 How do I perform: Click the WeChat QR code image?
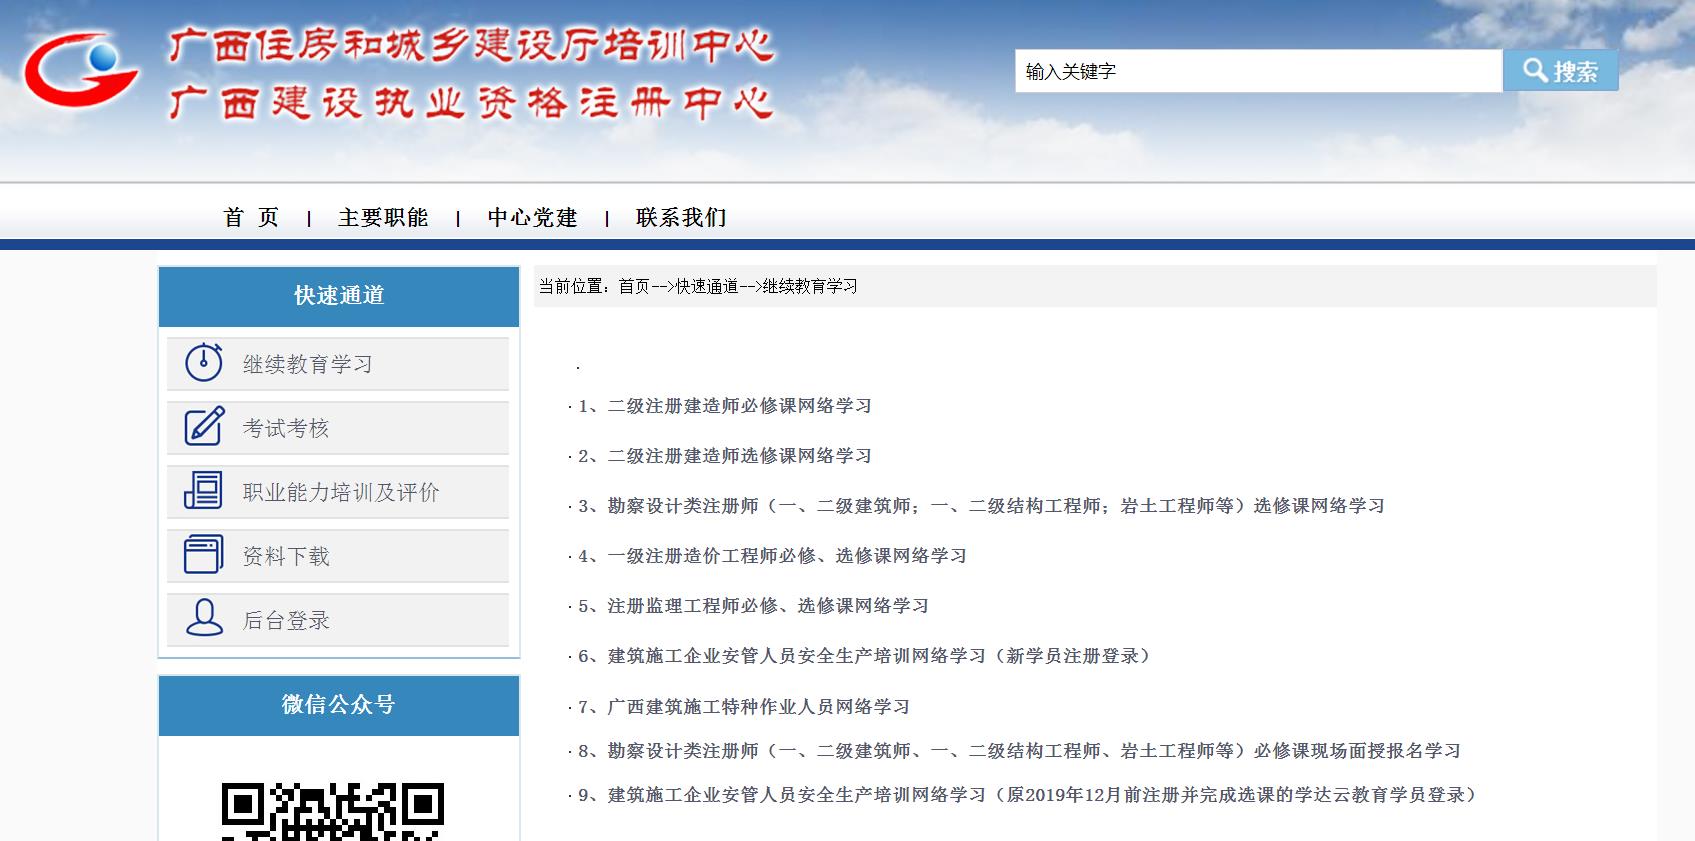click(x=332, y=811)
